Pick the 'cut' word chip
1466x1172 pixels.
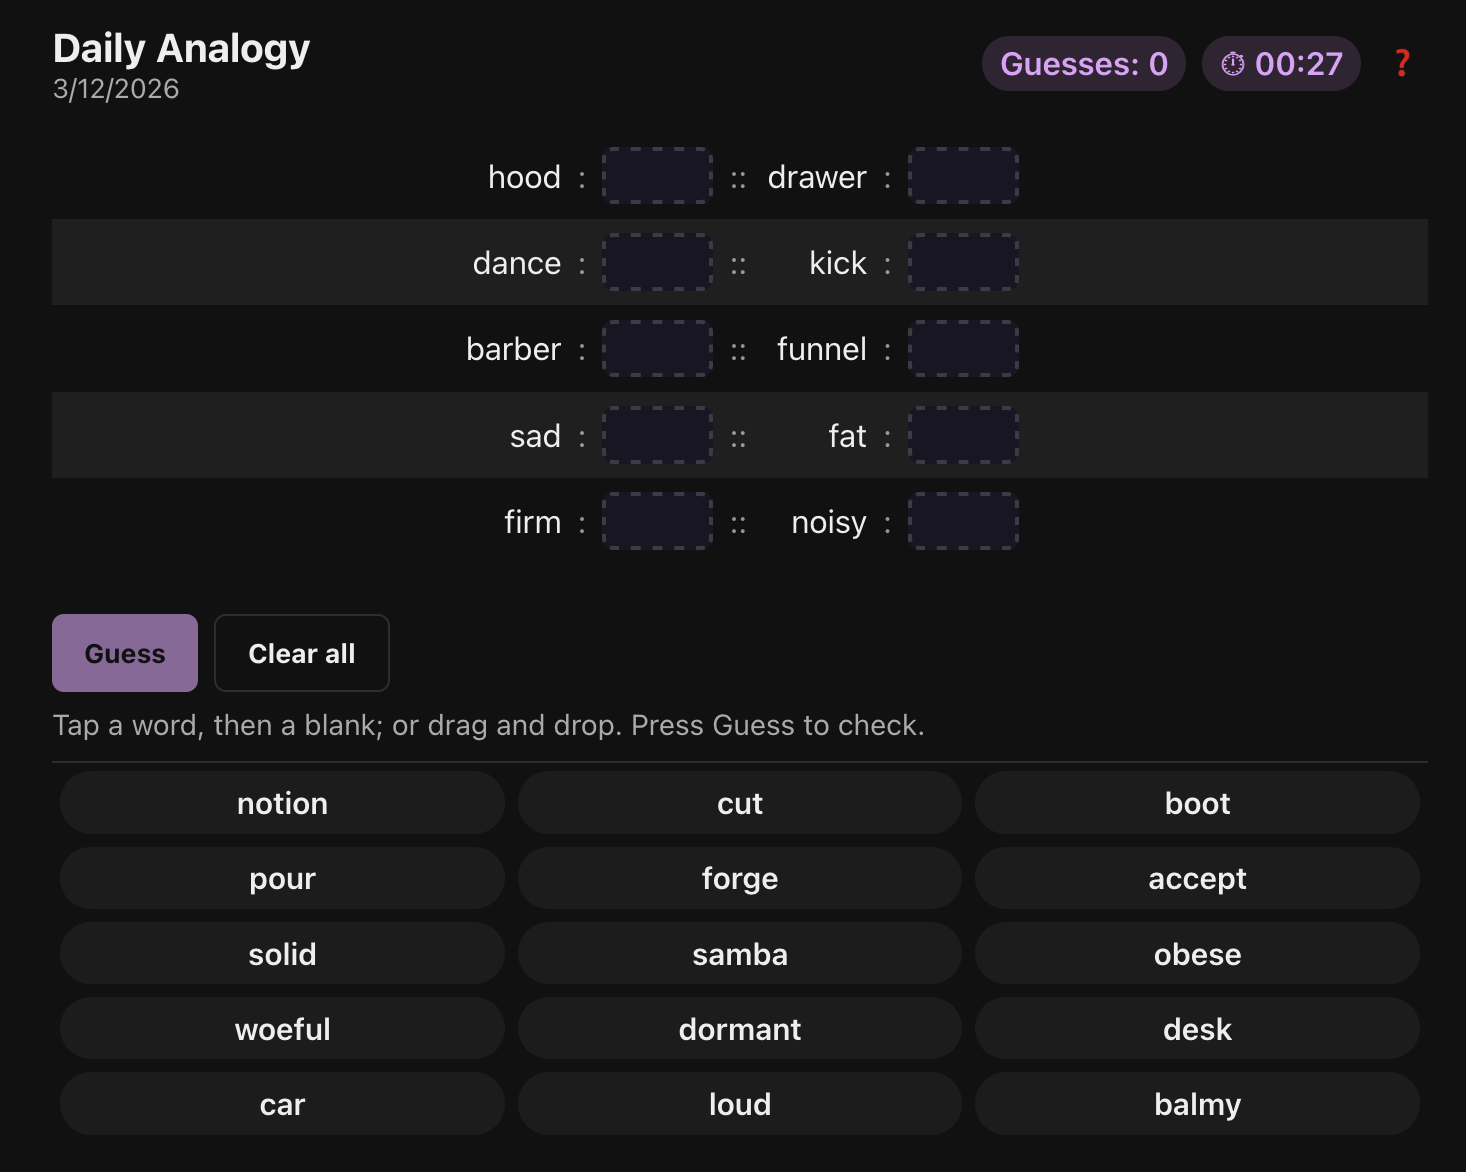[x=740, y=803]
